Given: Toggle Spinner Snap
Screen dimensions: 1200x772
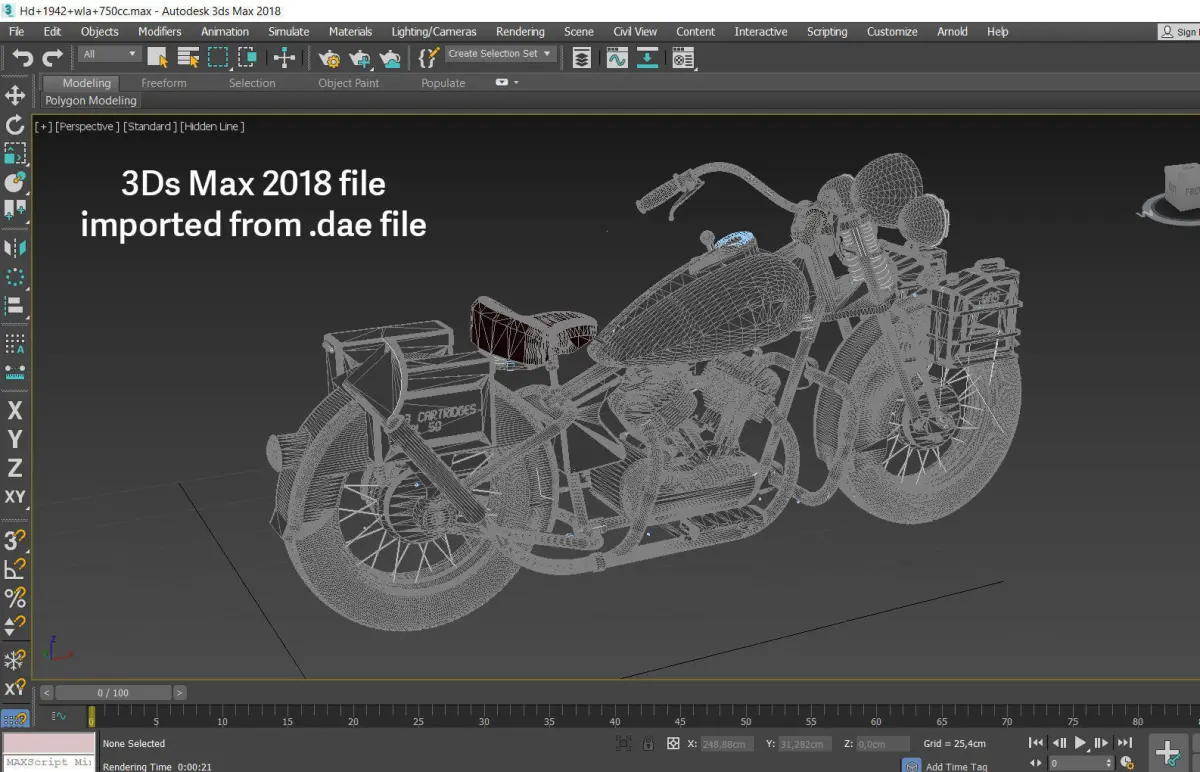Looking at the screenshot, I should [15, 627].
